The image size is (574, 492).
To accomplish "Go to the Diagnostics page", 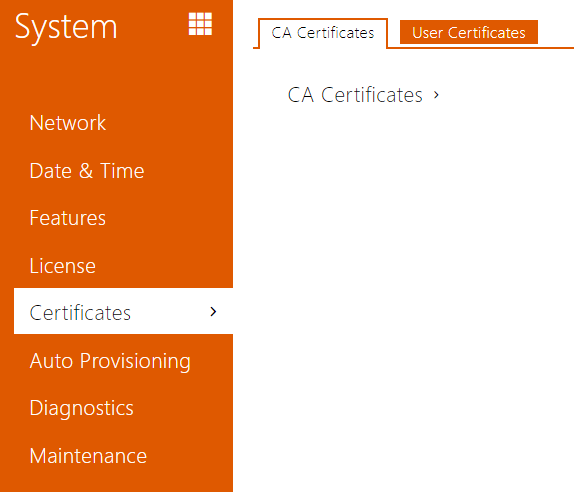I will (x=81, y=408).
